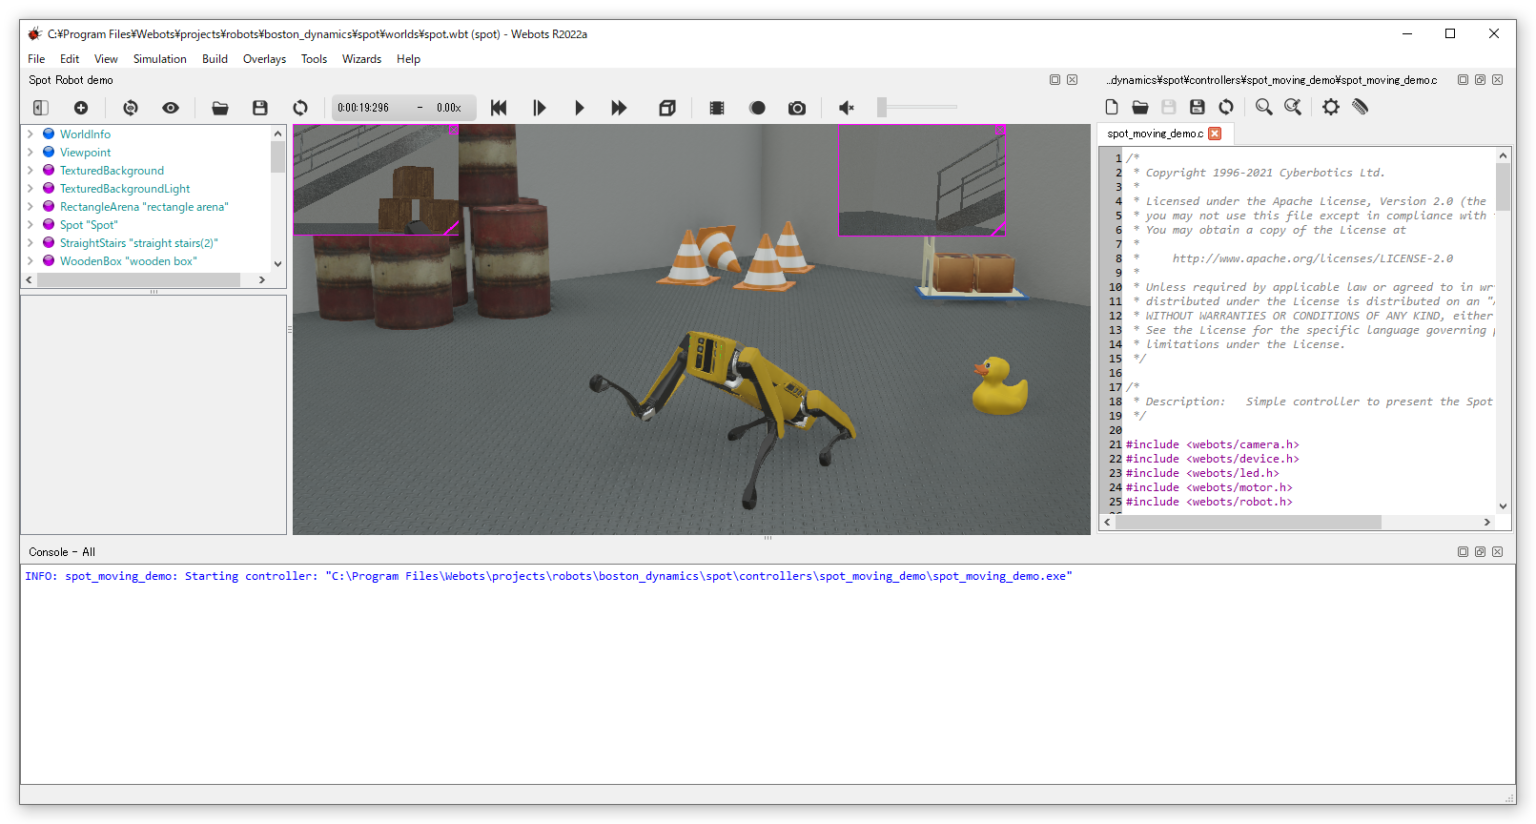Expand the WorldInfo node
This screenshot has width=1536, height=824.
[31, 133]
